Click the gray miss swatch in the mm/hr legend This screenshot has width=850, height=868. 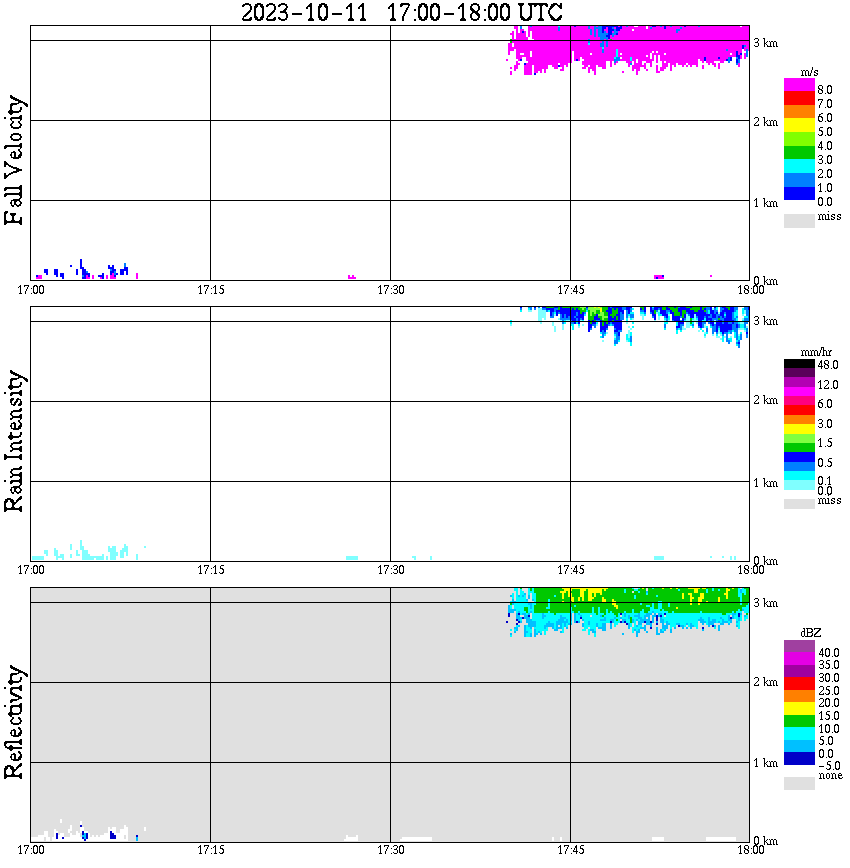799,504
